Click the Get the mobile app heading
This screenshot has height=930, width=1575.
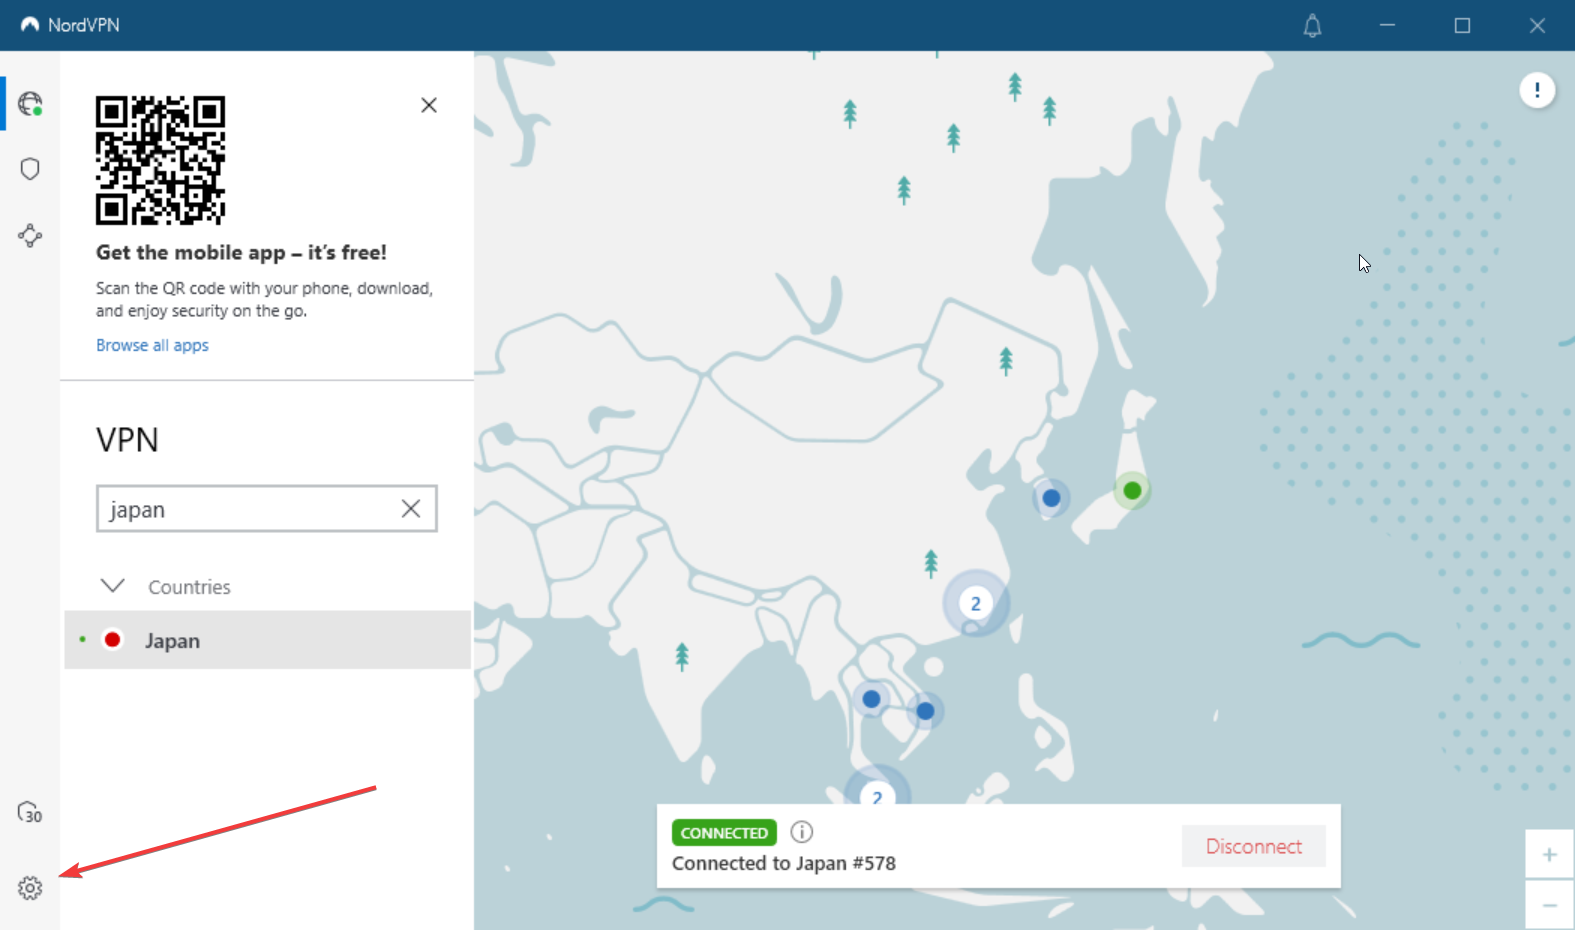coord(241,253)
